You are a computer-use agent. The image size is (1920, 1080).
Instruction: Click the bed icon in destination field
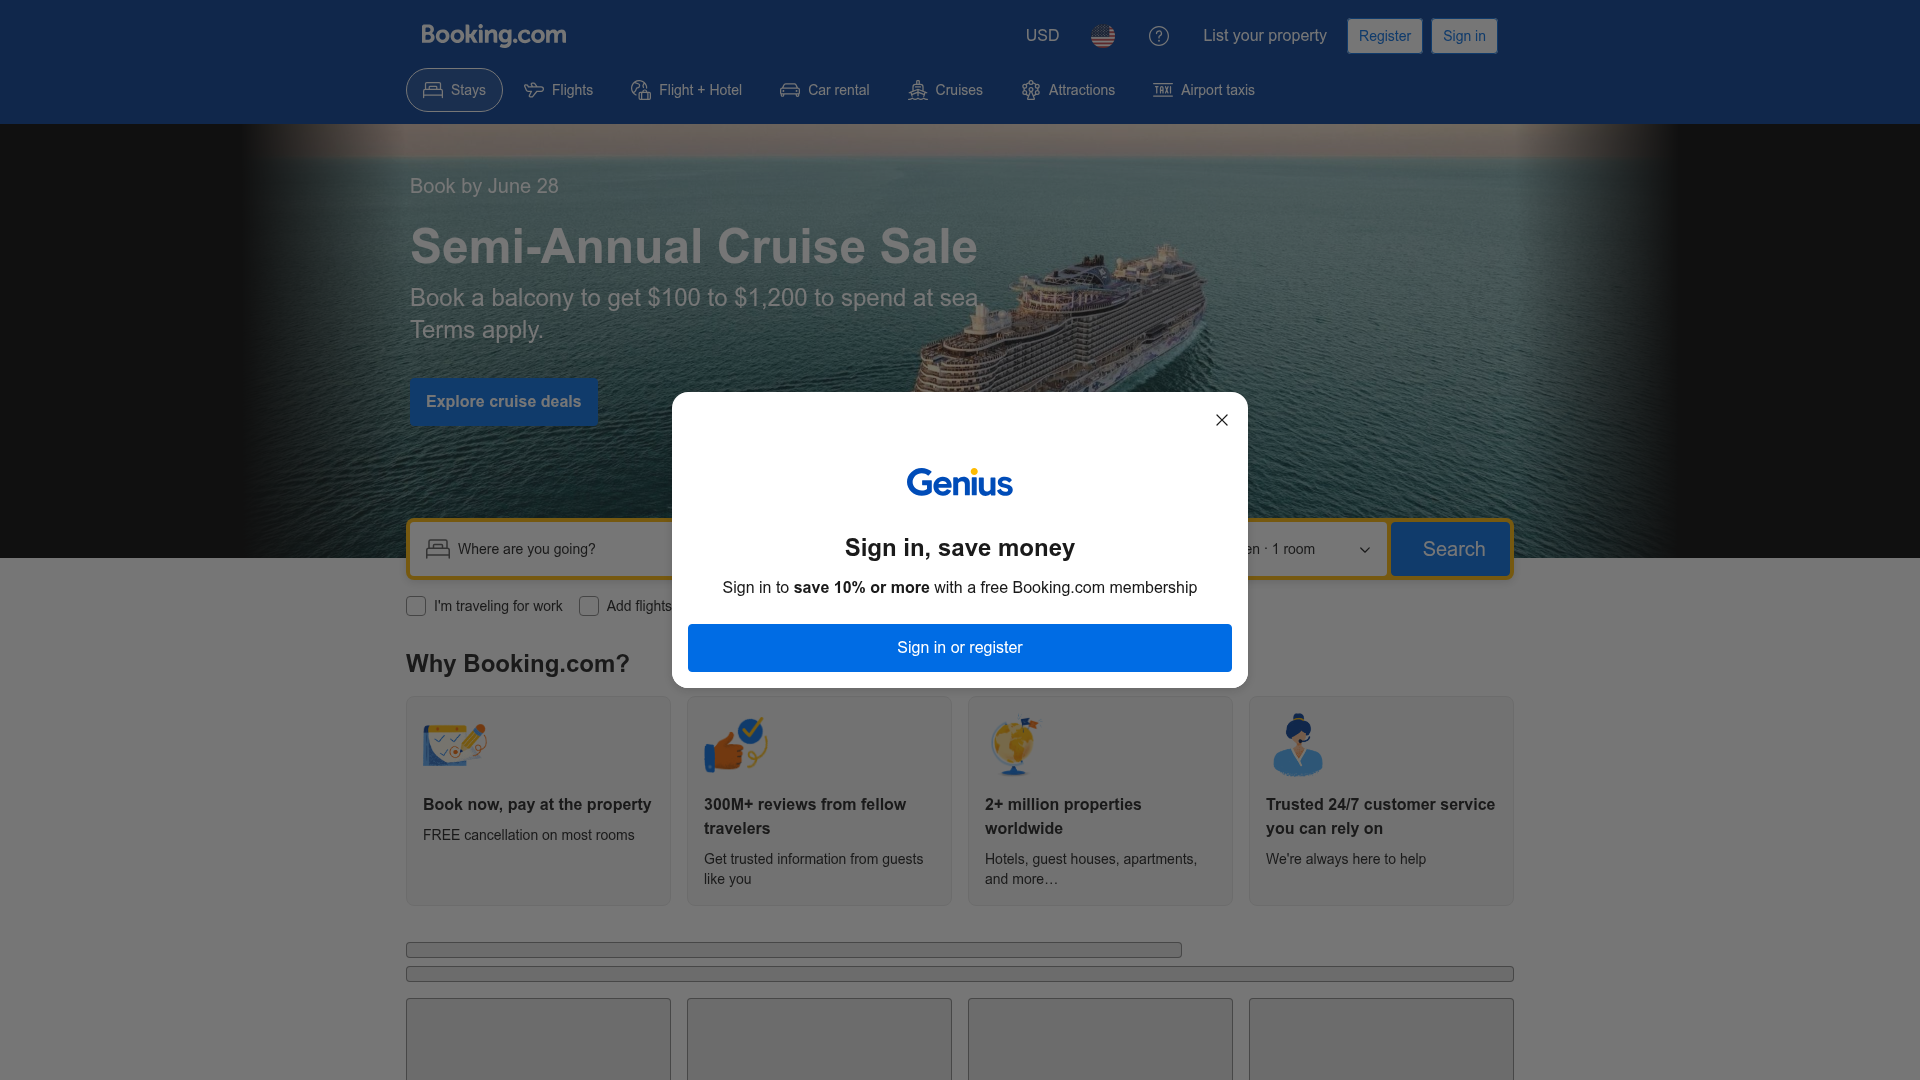pyautogui.click(x=438, y=549)
